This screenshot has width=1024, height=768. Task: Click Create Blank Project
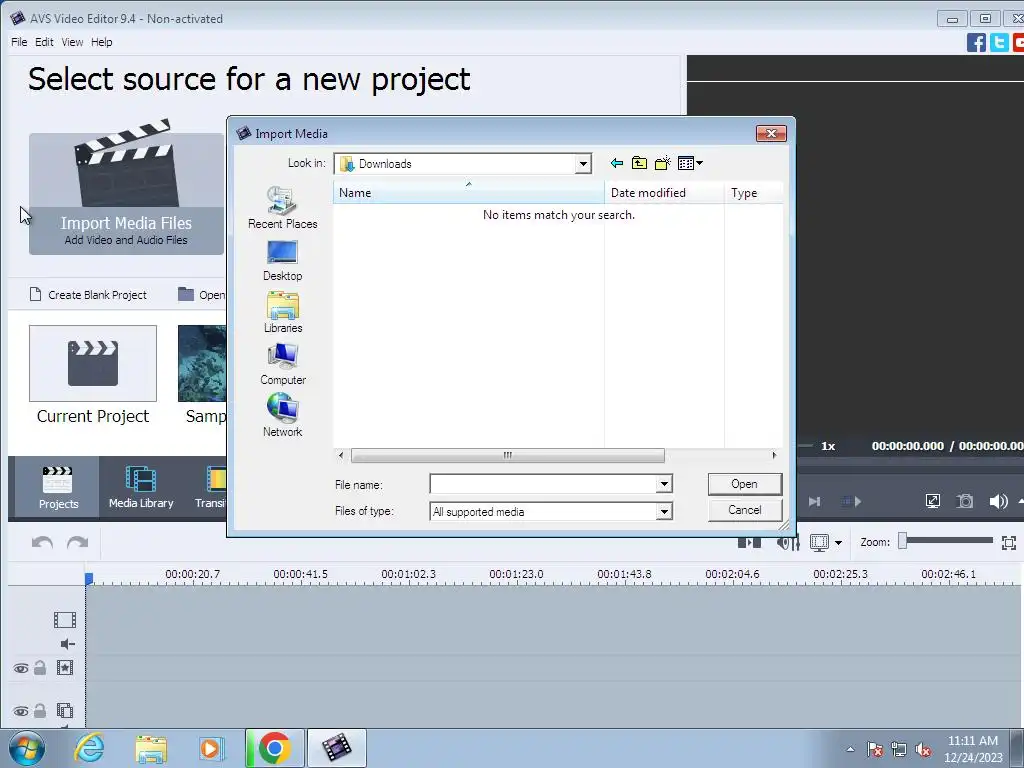tap(88, 295)
